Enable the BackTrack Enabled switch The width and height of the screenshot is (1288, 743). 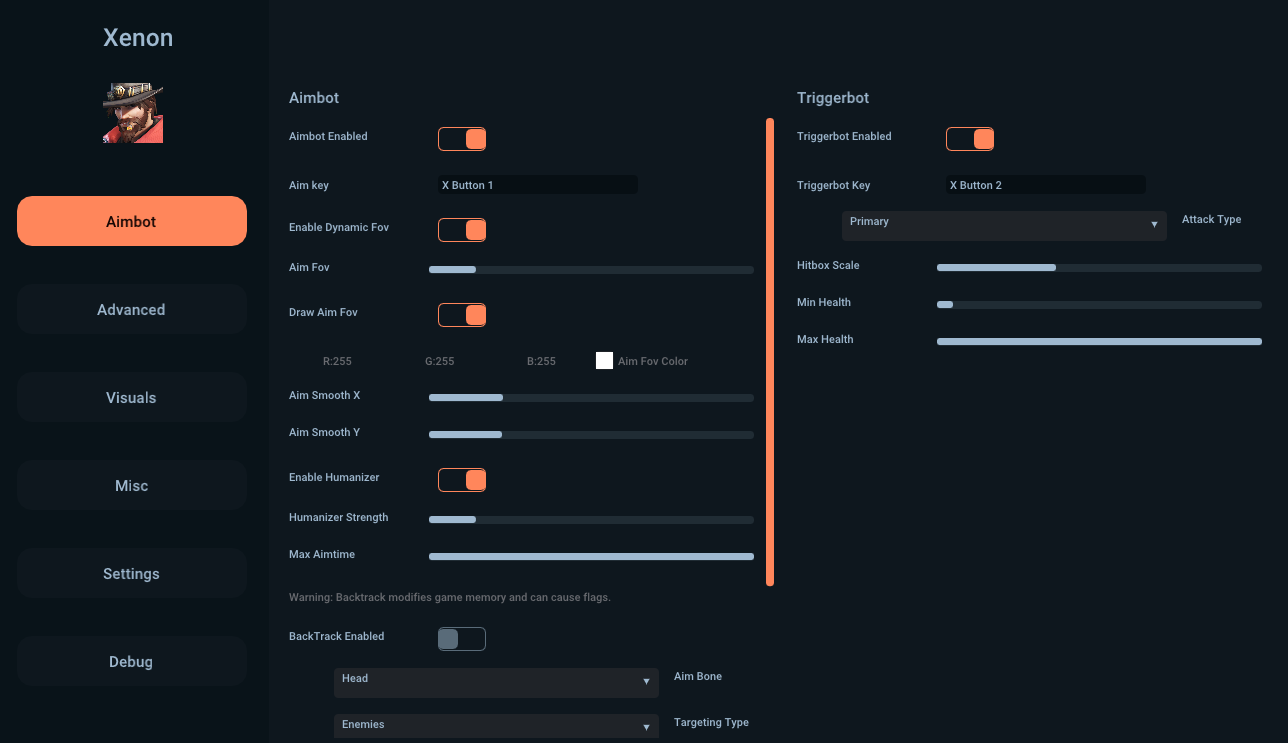(462, 639)
